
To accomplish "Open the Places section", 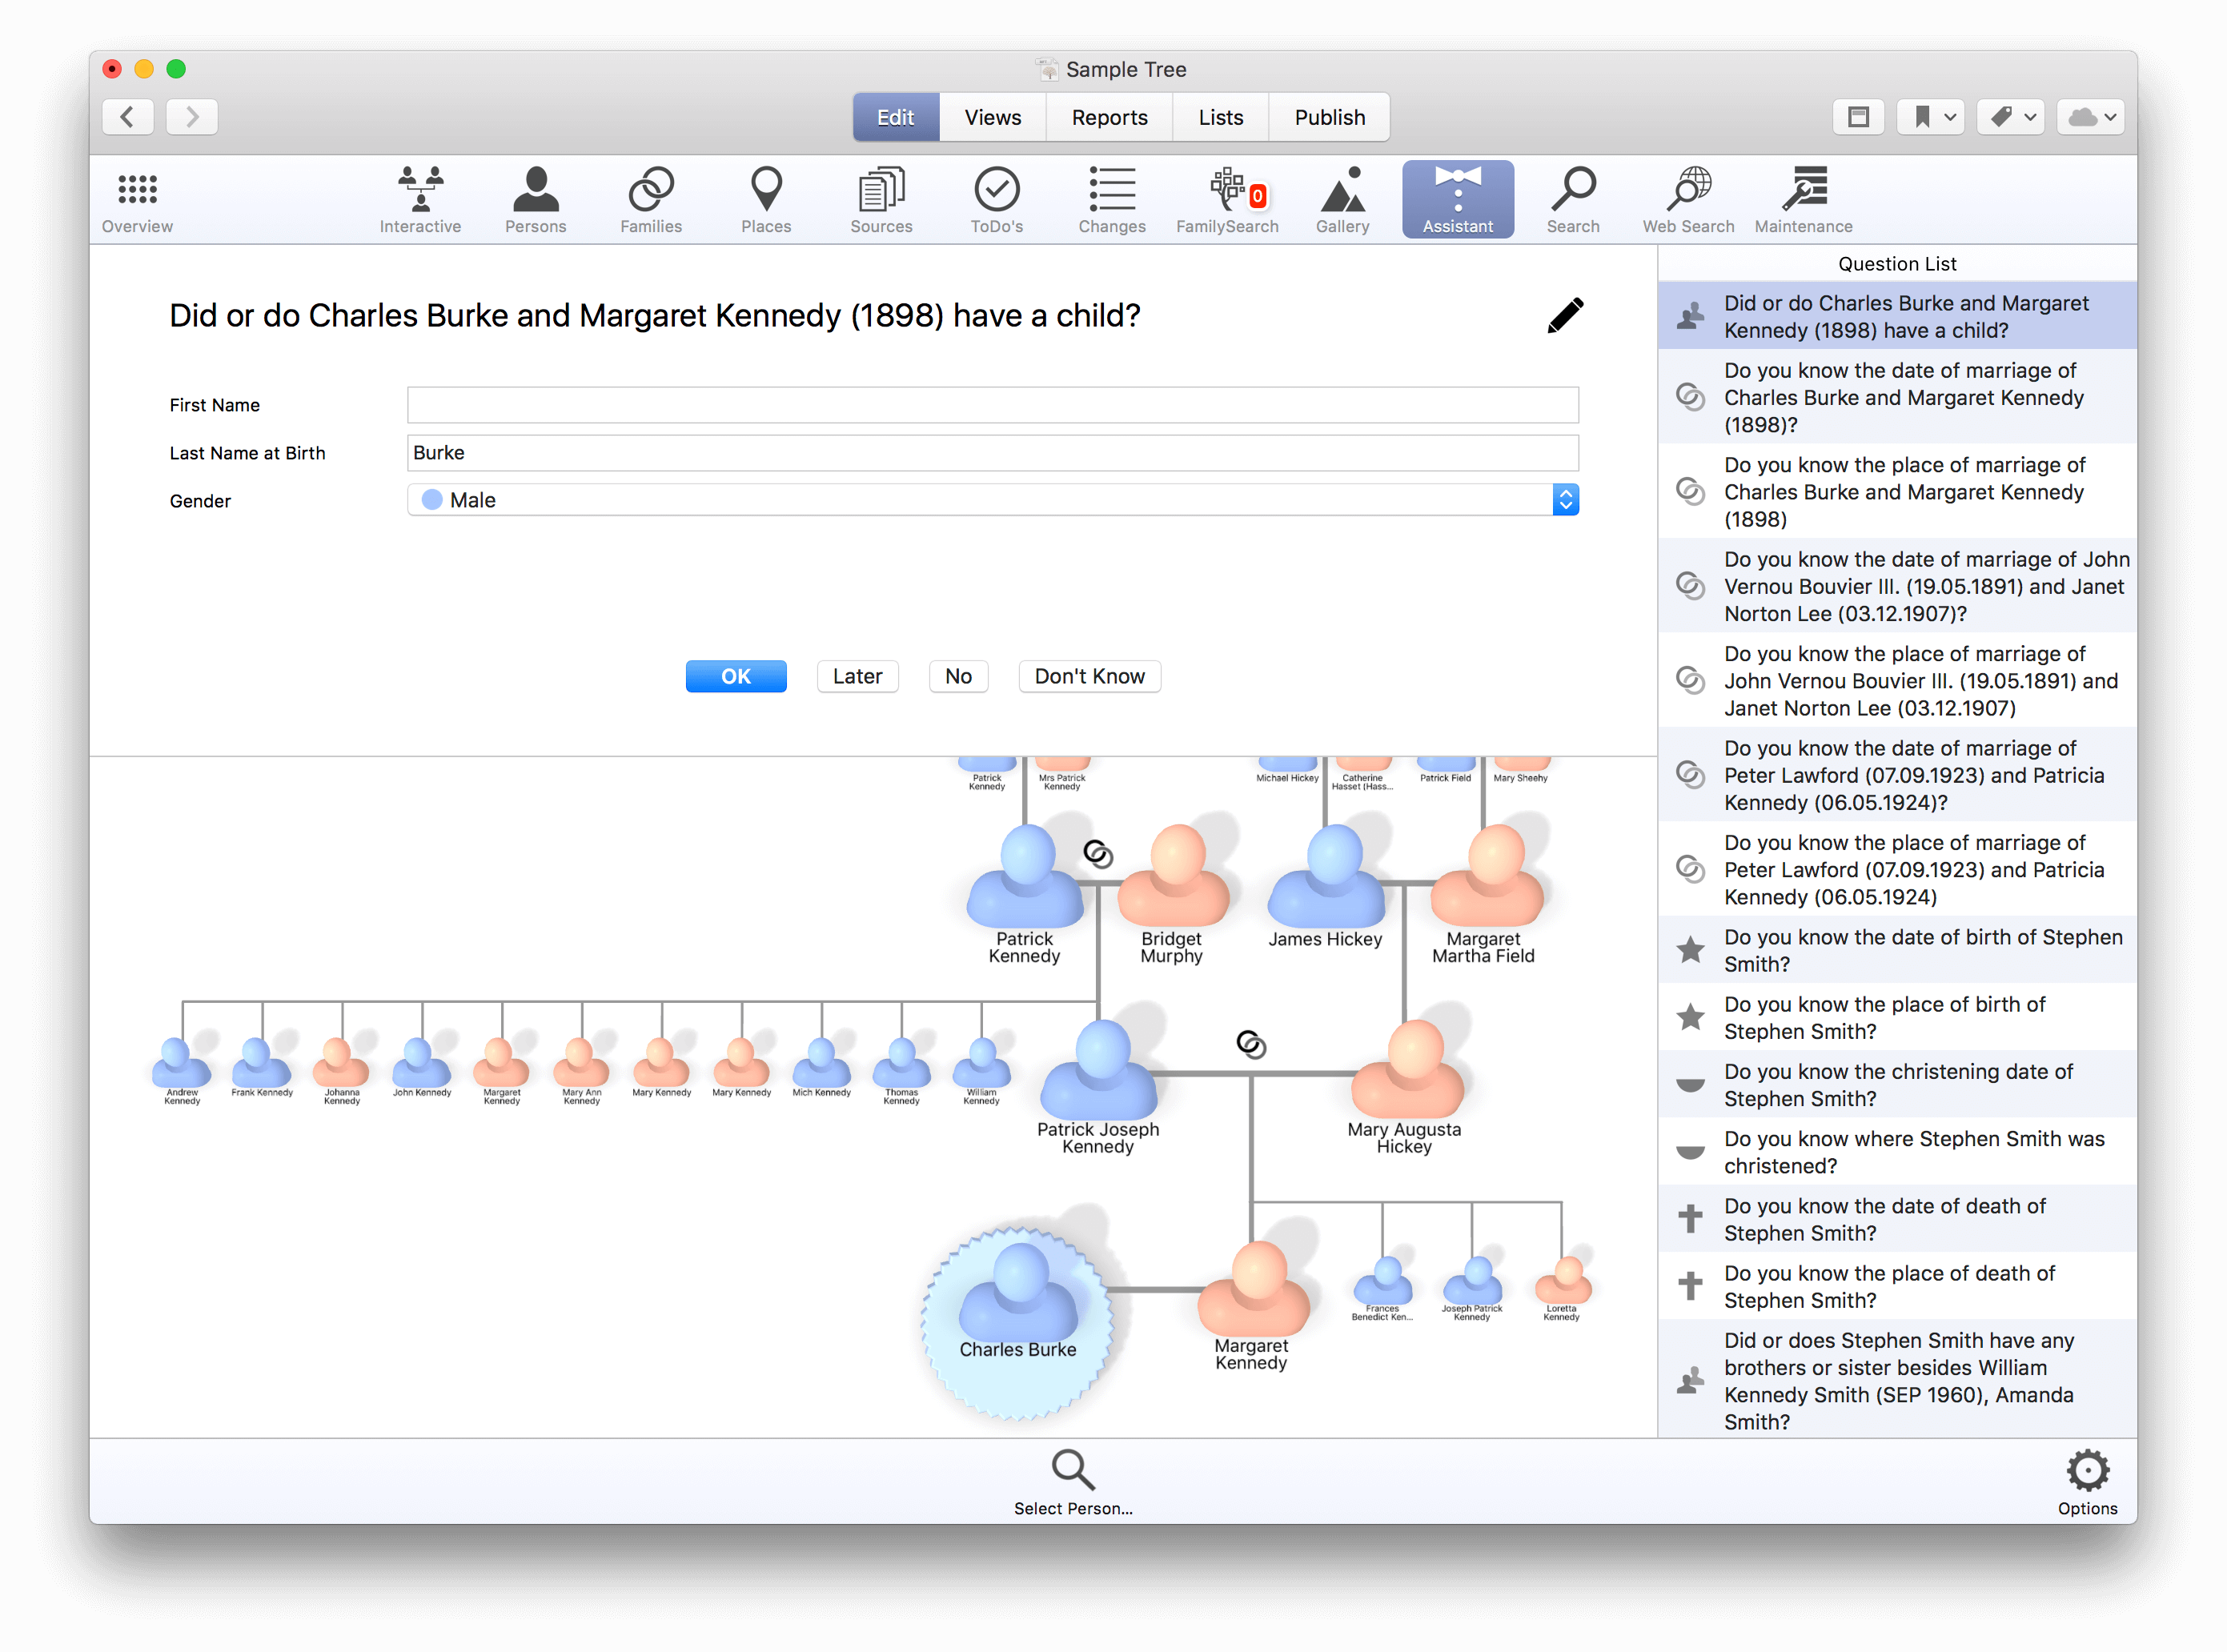I will click(766, 200).
